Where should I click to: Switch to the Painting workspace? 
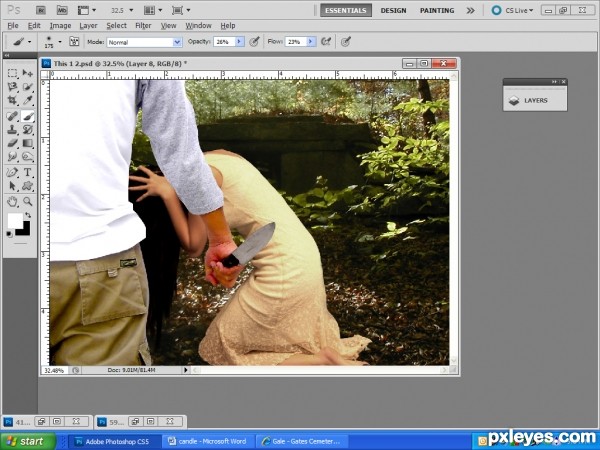pyautogui.click(x=437, y=10)
